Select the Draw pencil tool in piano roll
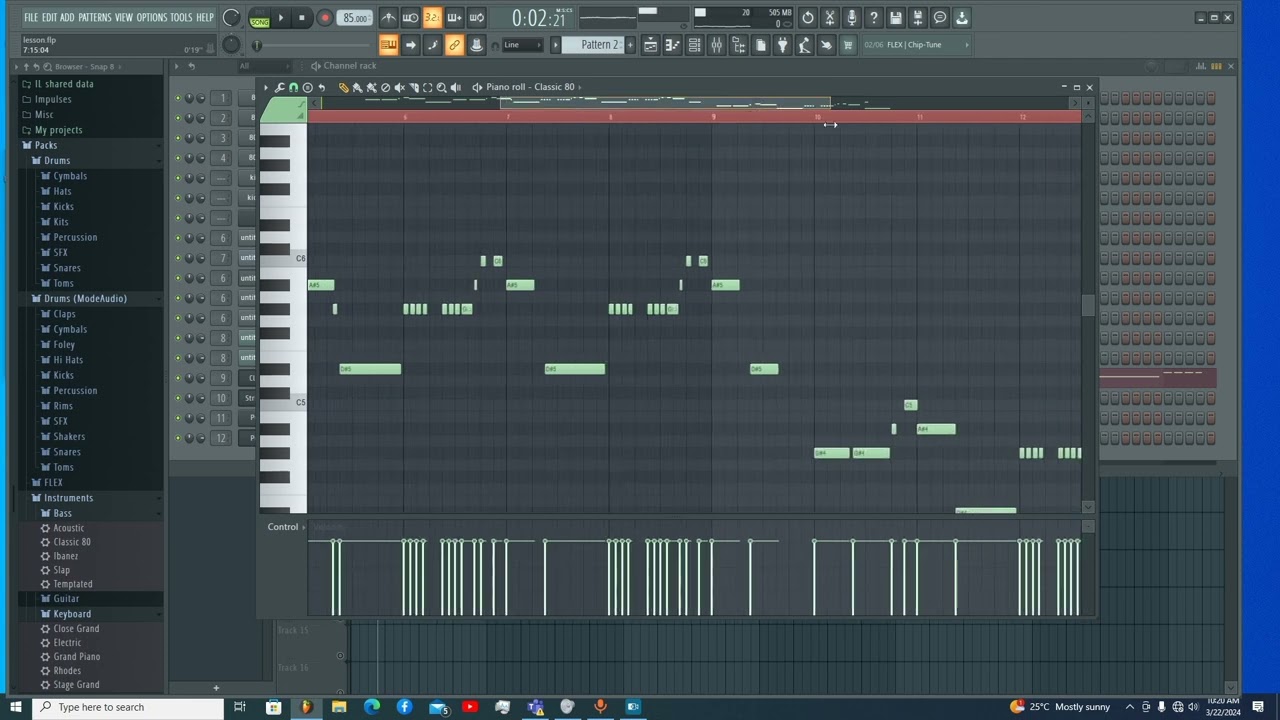Image resolution: width=1280 pixels, height=720 pixels. tap(343, 88)
